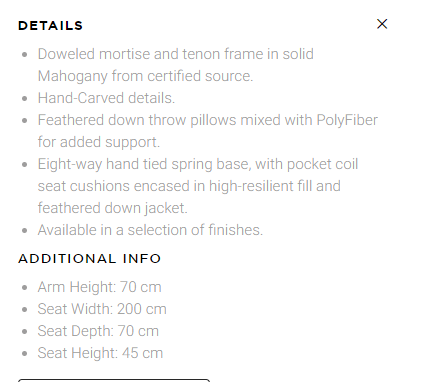Click the Seat Depth: 70 cm item

[98, 331]
